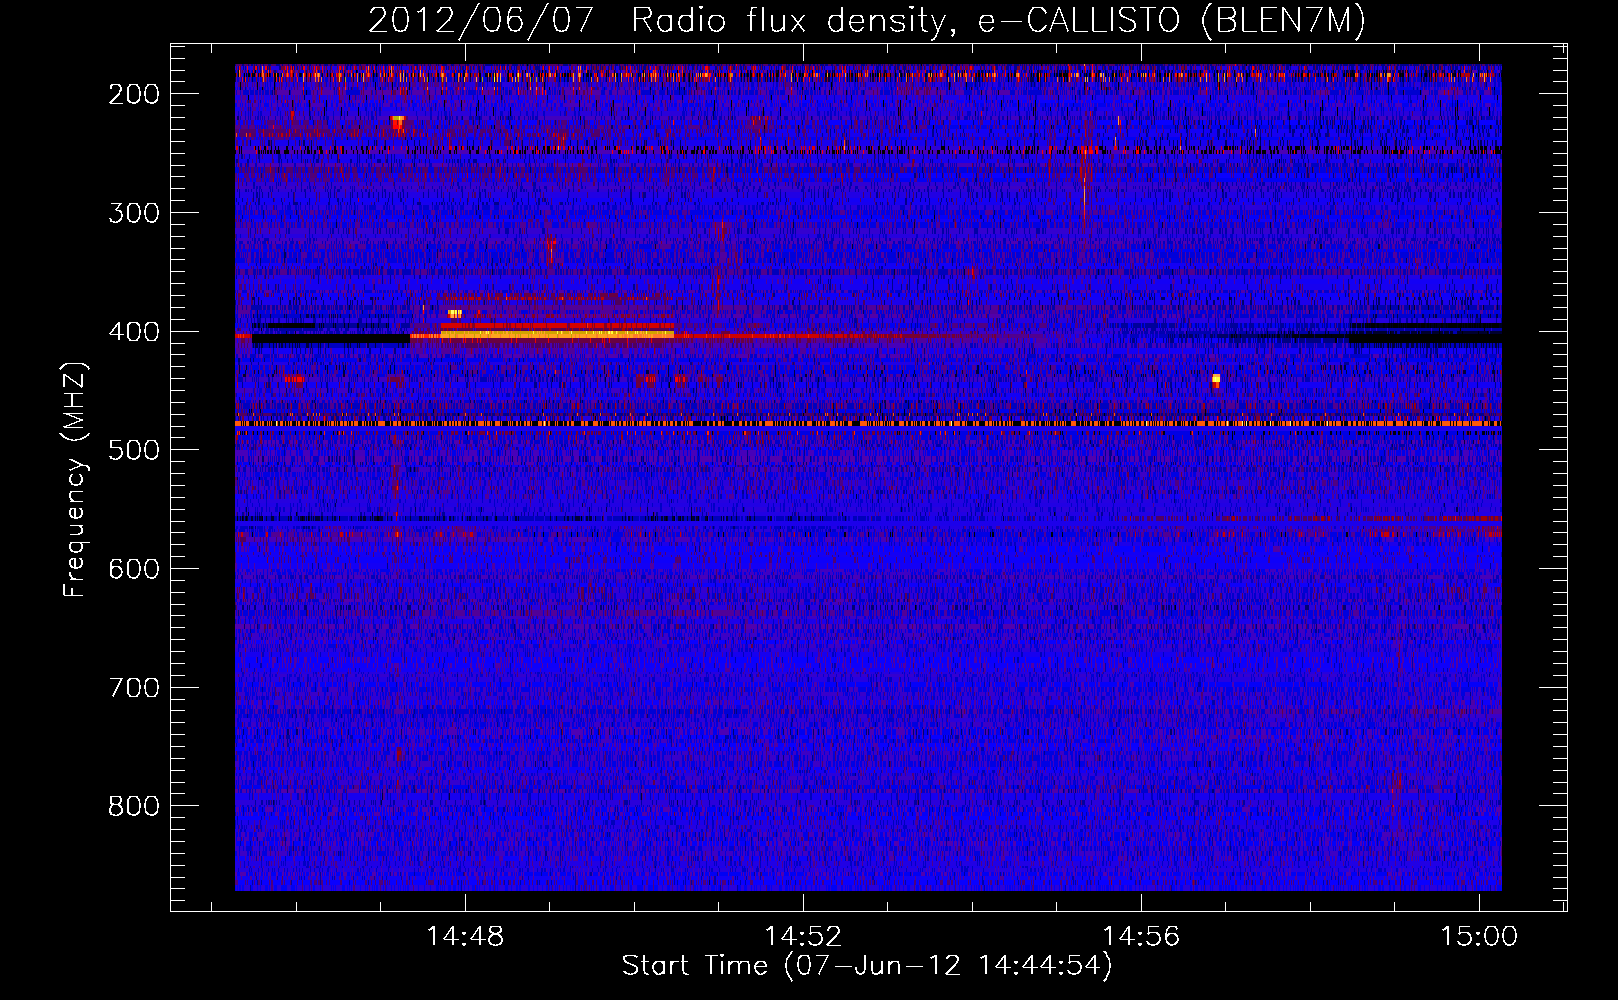Click the 14:48 time tick label
This screenshot has width=1618, height=1000.
(465, 937)
